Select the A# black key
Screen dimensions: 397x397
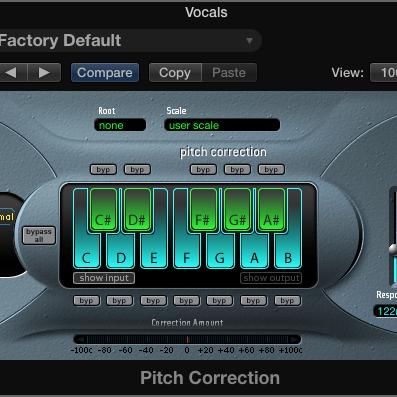tap(271, 209)
